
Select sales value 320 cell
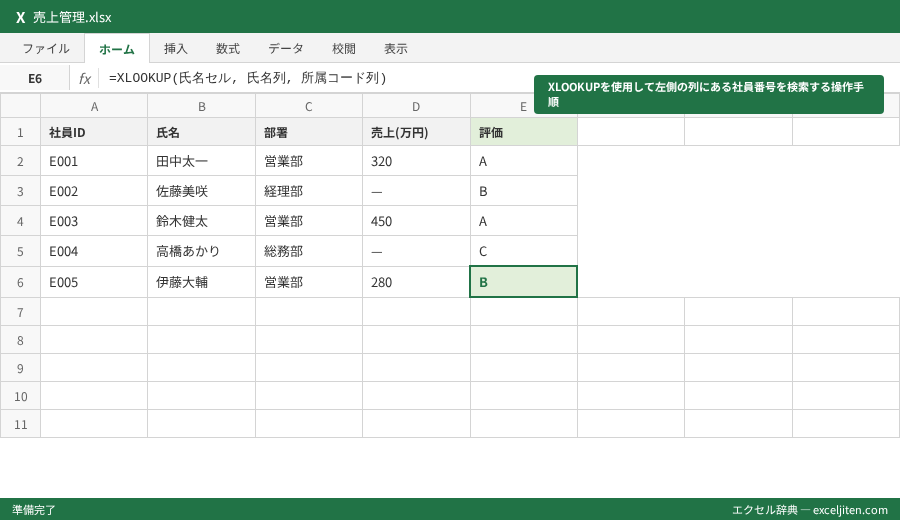416,161
